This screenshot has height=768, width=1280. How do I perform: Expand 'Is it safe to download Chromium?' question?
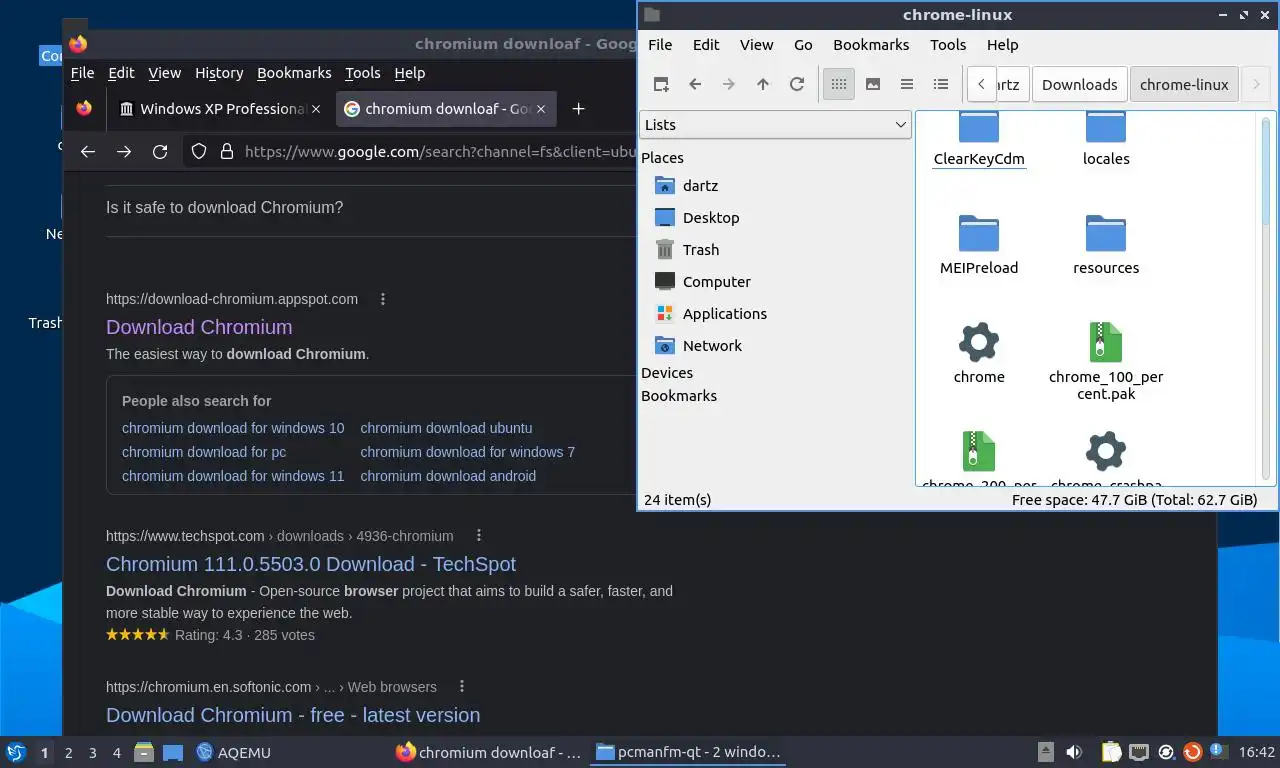point(372,207)
